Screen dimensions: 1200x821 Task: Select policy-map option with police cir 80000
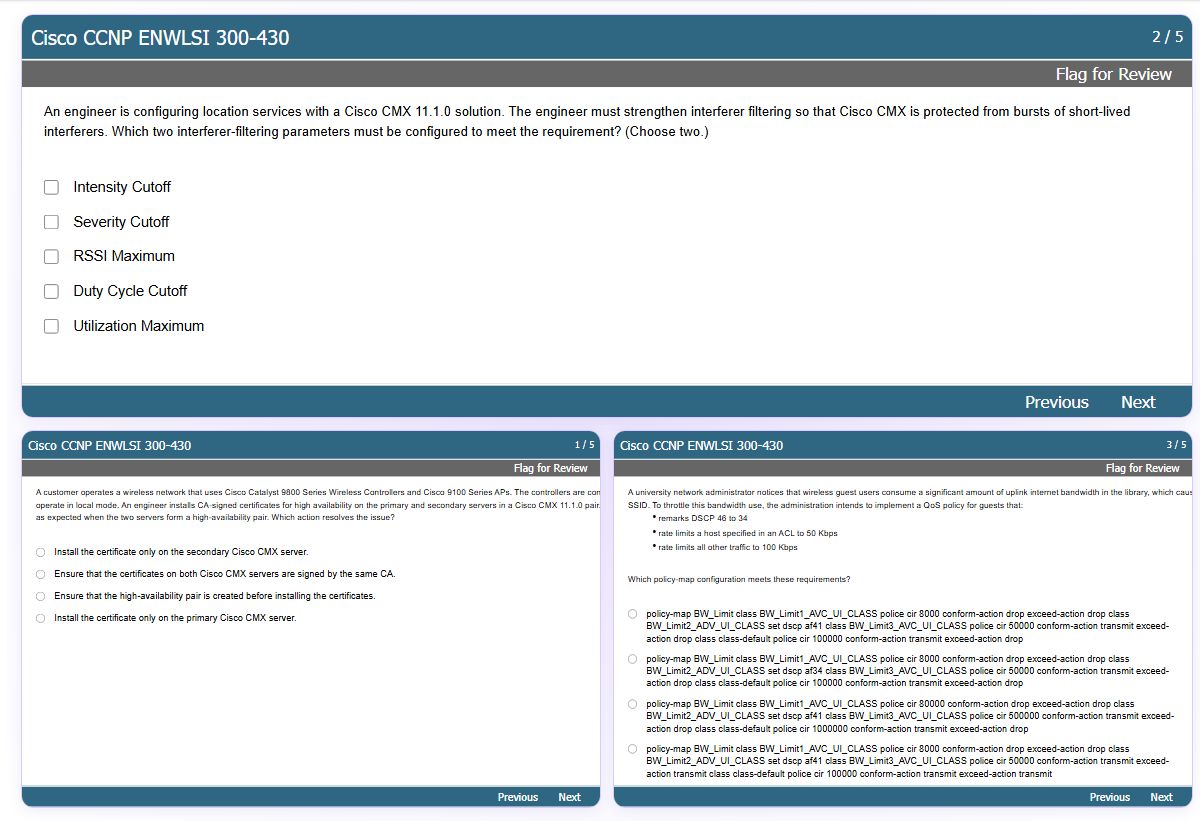click(x=632, y=704)
